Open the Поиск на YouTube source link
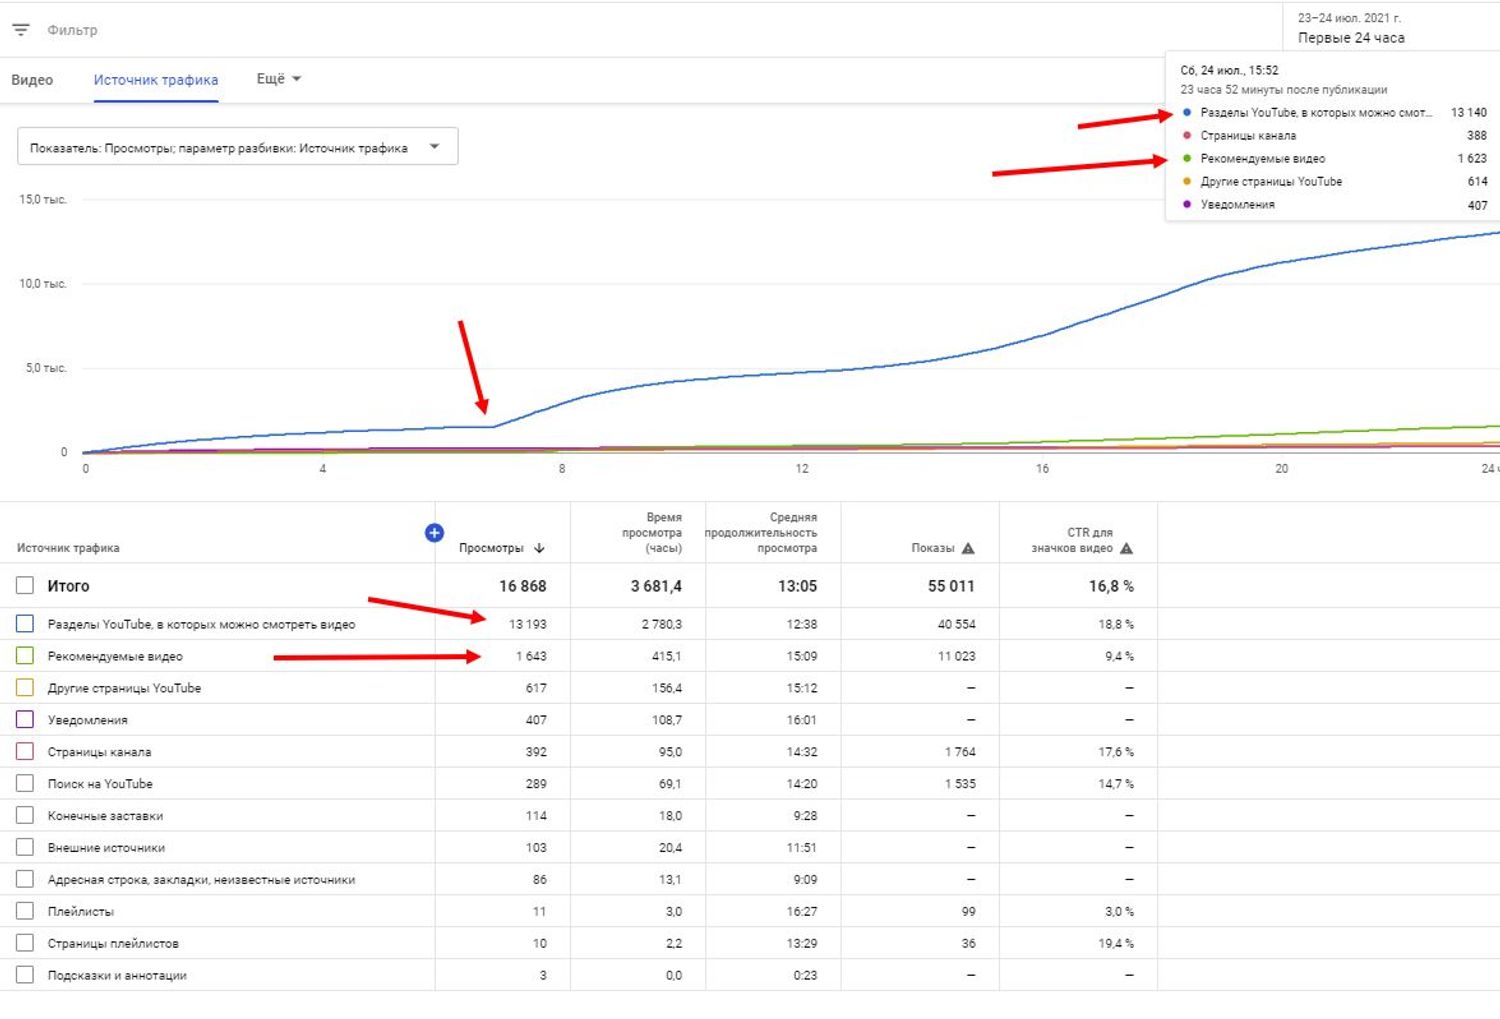 (100, 784)
